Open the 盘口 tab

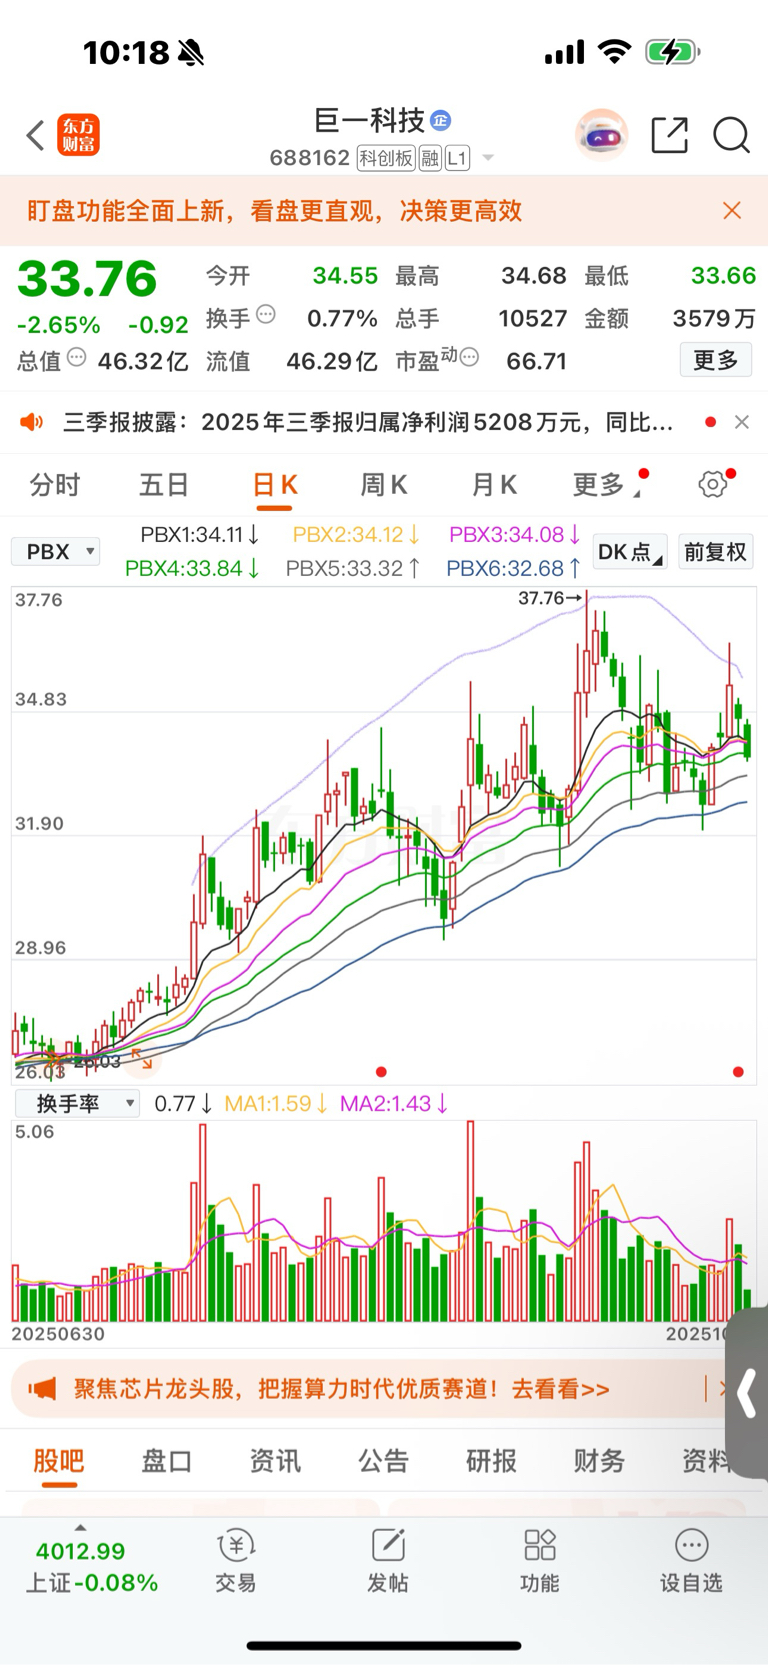click(167, 1461)
